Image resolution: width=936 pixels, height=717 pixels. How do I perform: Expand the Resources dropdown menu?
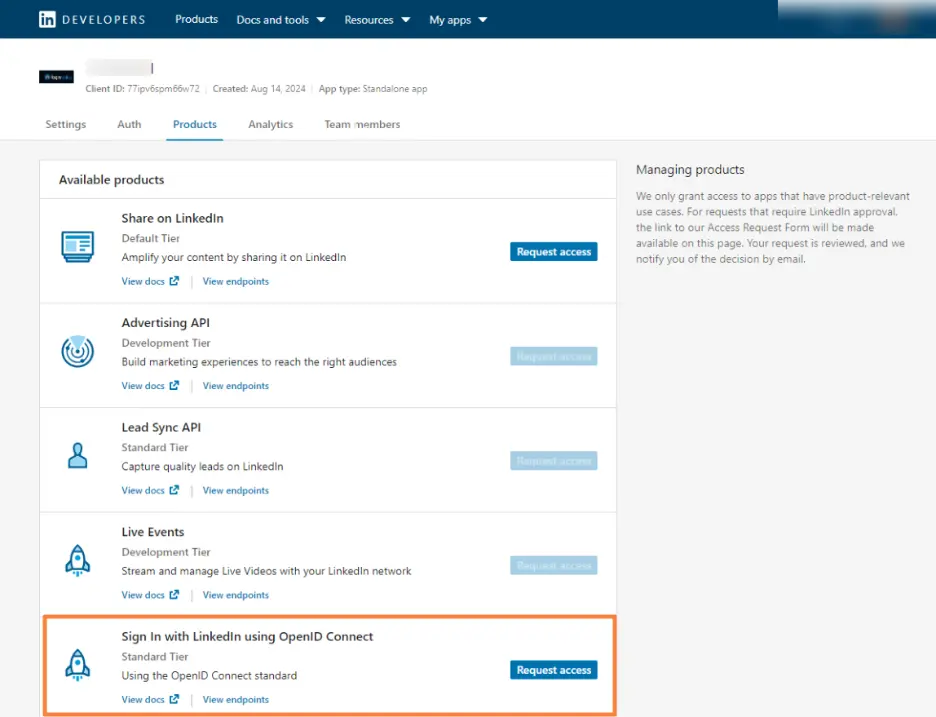(x=377, y=20)
